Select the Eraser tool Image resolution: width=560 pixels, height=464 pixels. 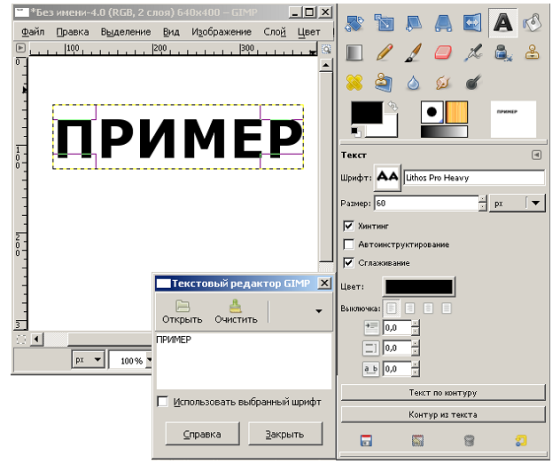tap(443, 53)
